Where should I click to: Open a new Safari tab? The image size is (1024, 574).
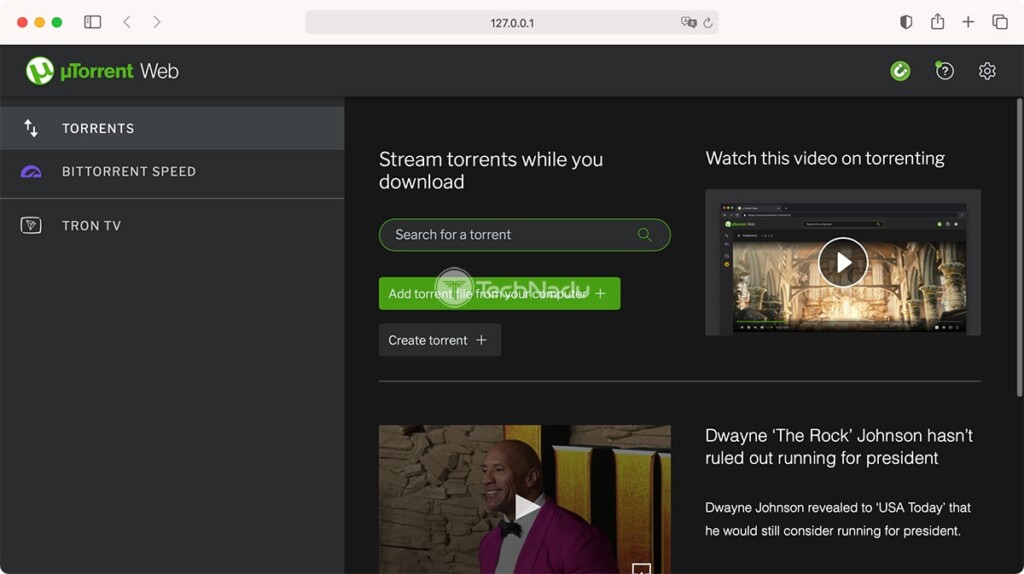coord(968,22)
